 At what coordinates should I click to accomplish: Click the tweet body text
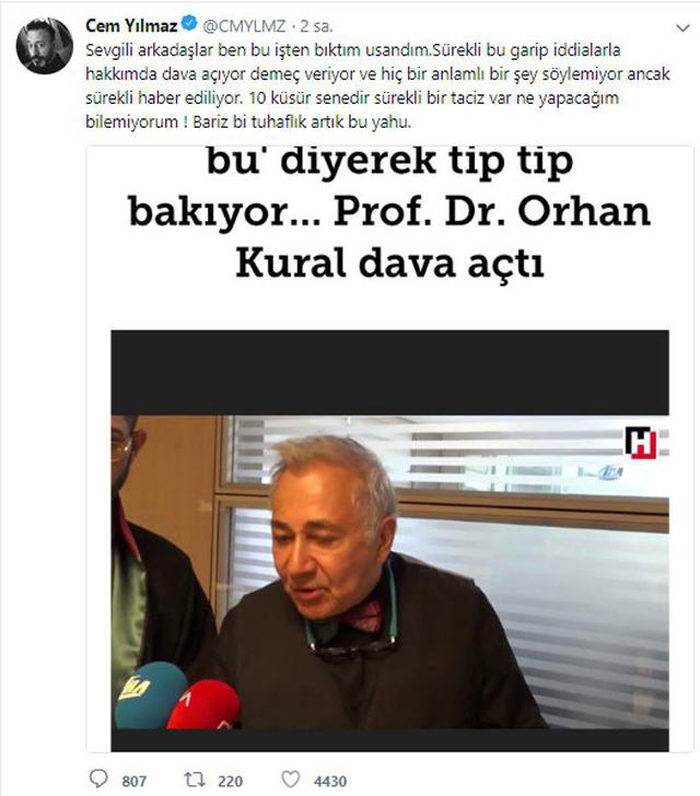coord(378,86)
